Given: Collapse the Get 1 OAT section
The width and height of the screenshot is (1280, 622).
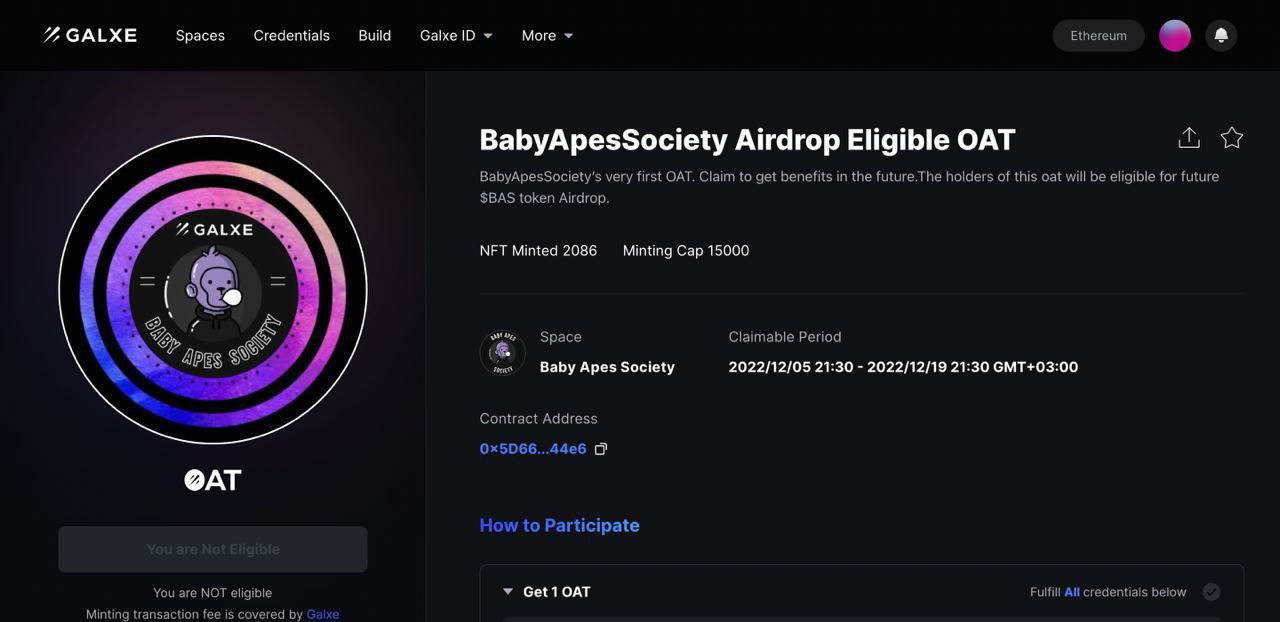Looking at the screenshot, I should click(x=508, y=592).
